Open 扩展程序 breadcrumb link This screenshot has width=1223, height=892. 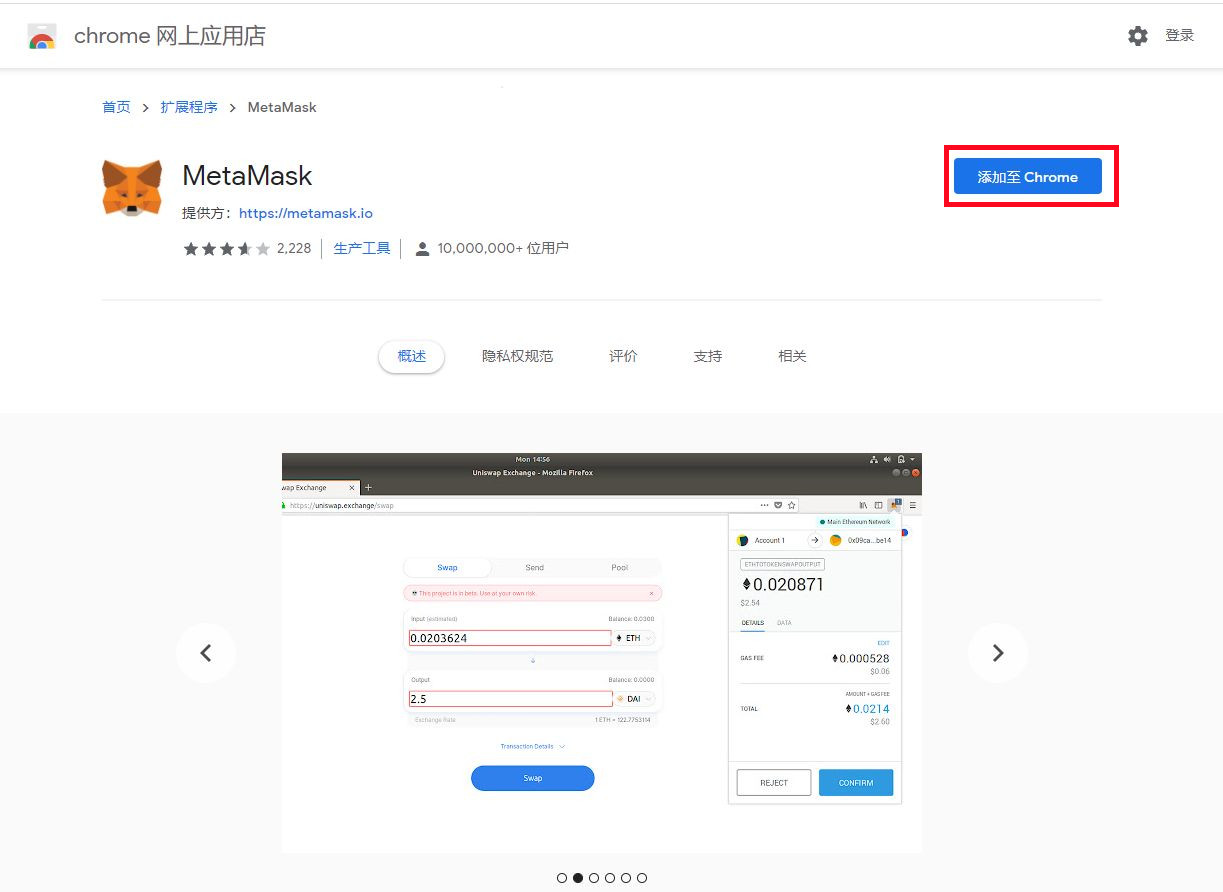click(x=189, y=107)
